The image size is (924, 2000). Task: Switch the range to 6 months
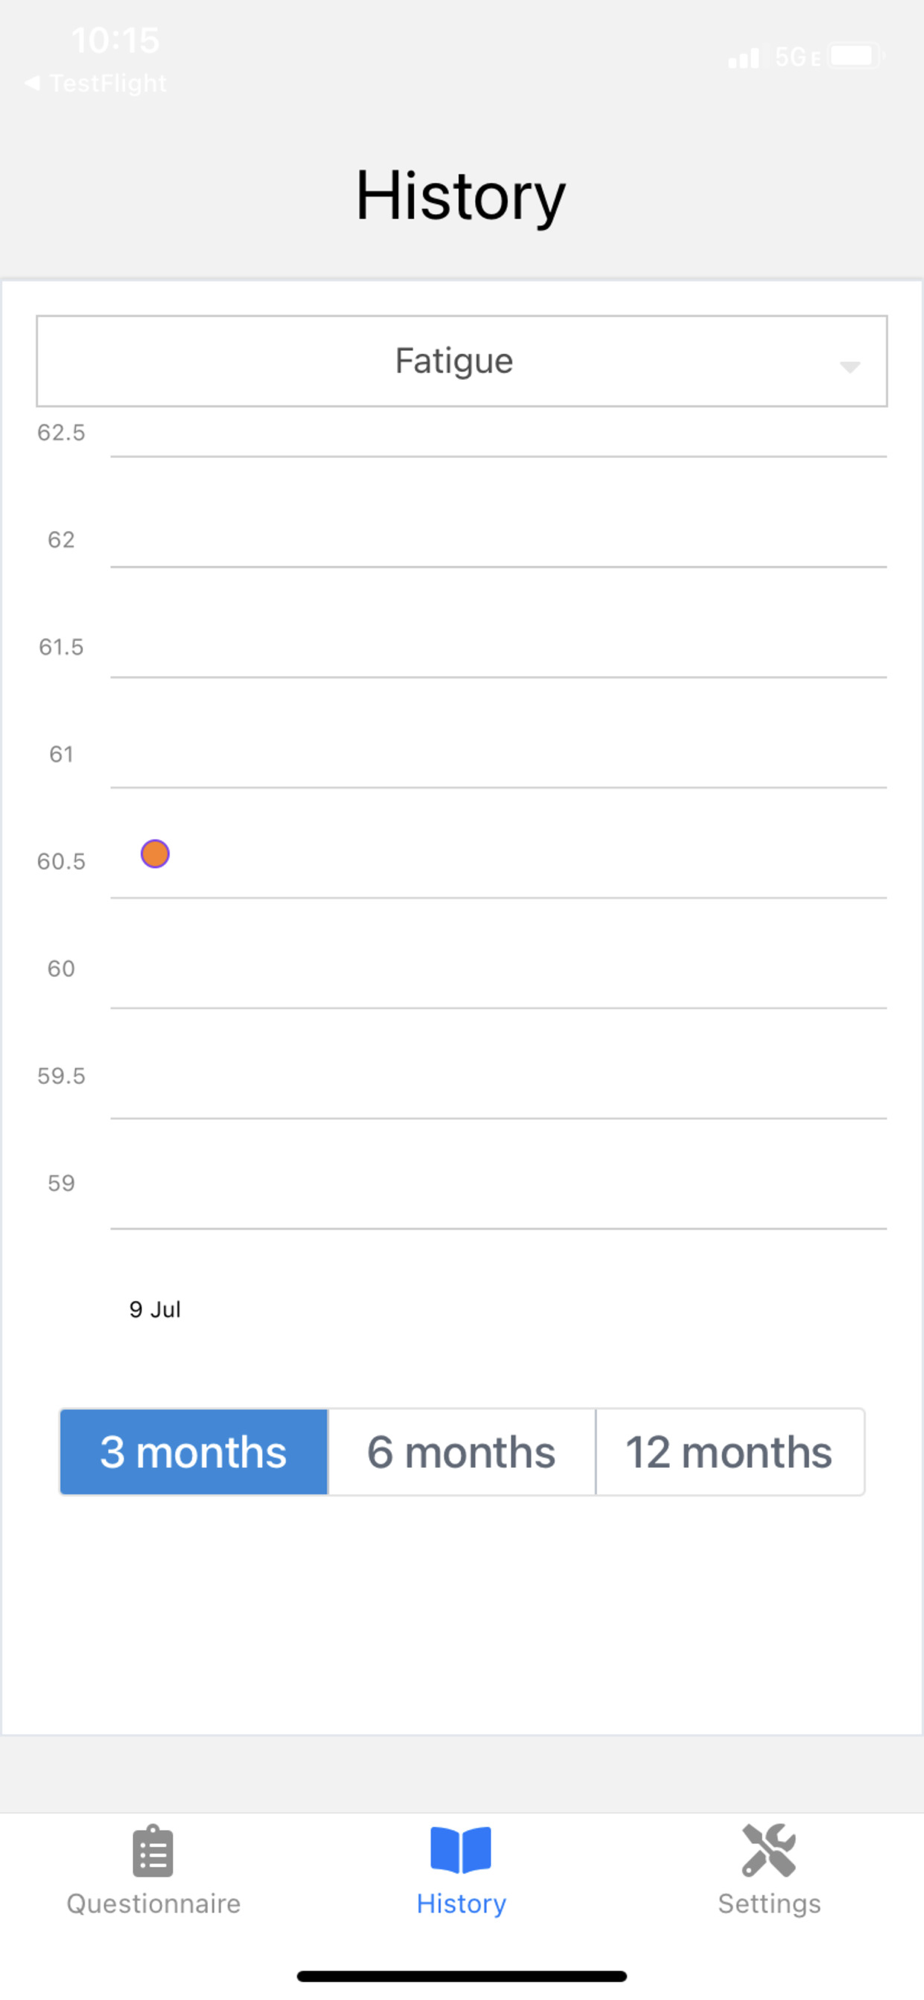(461, 1452)
